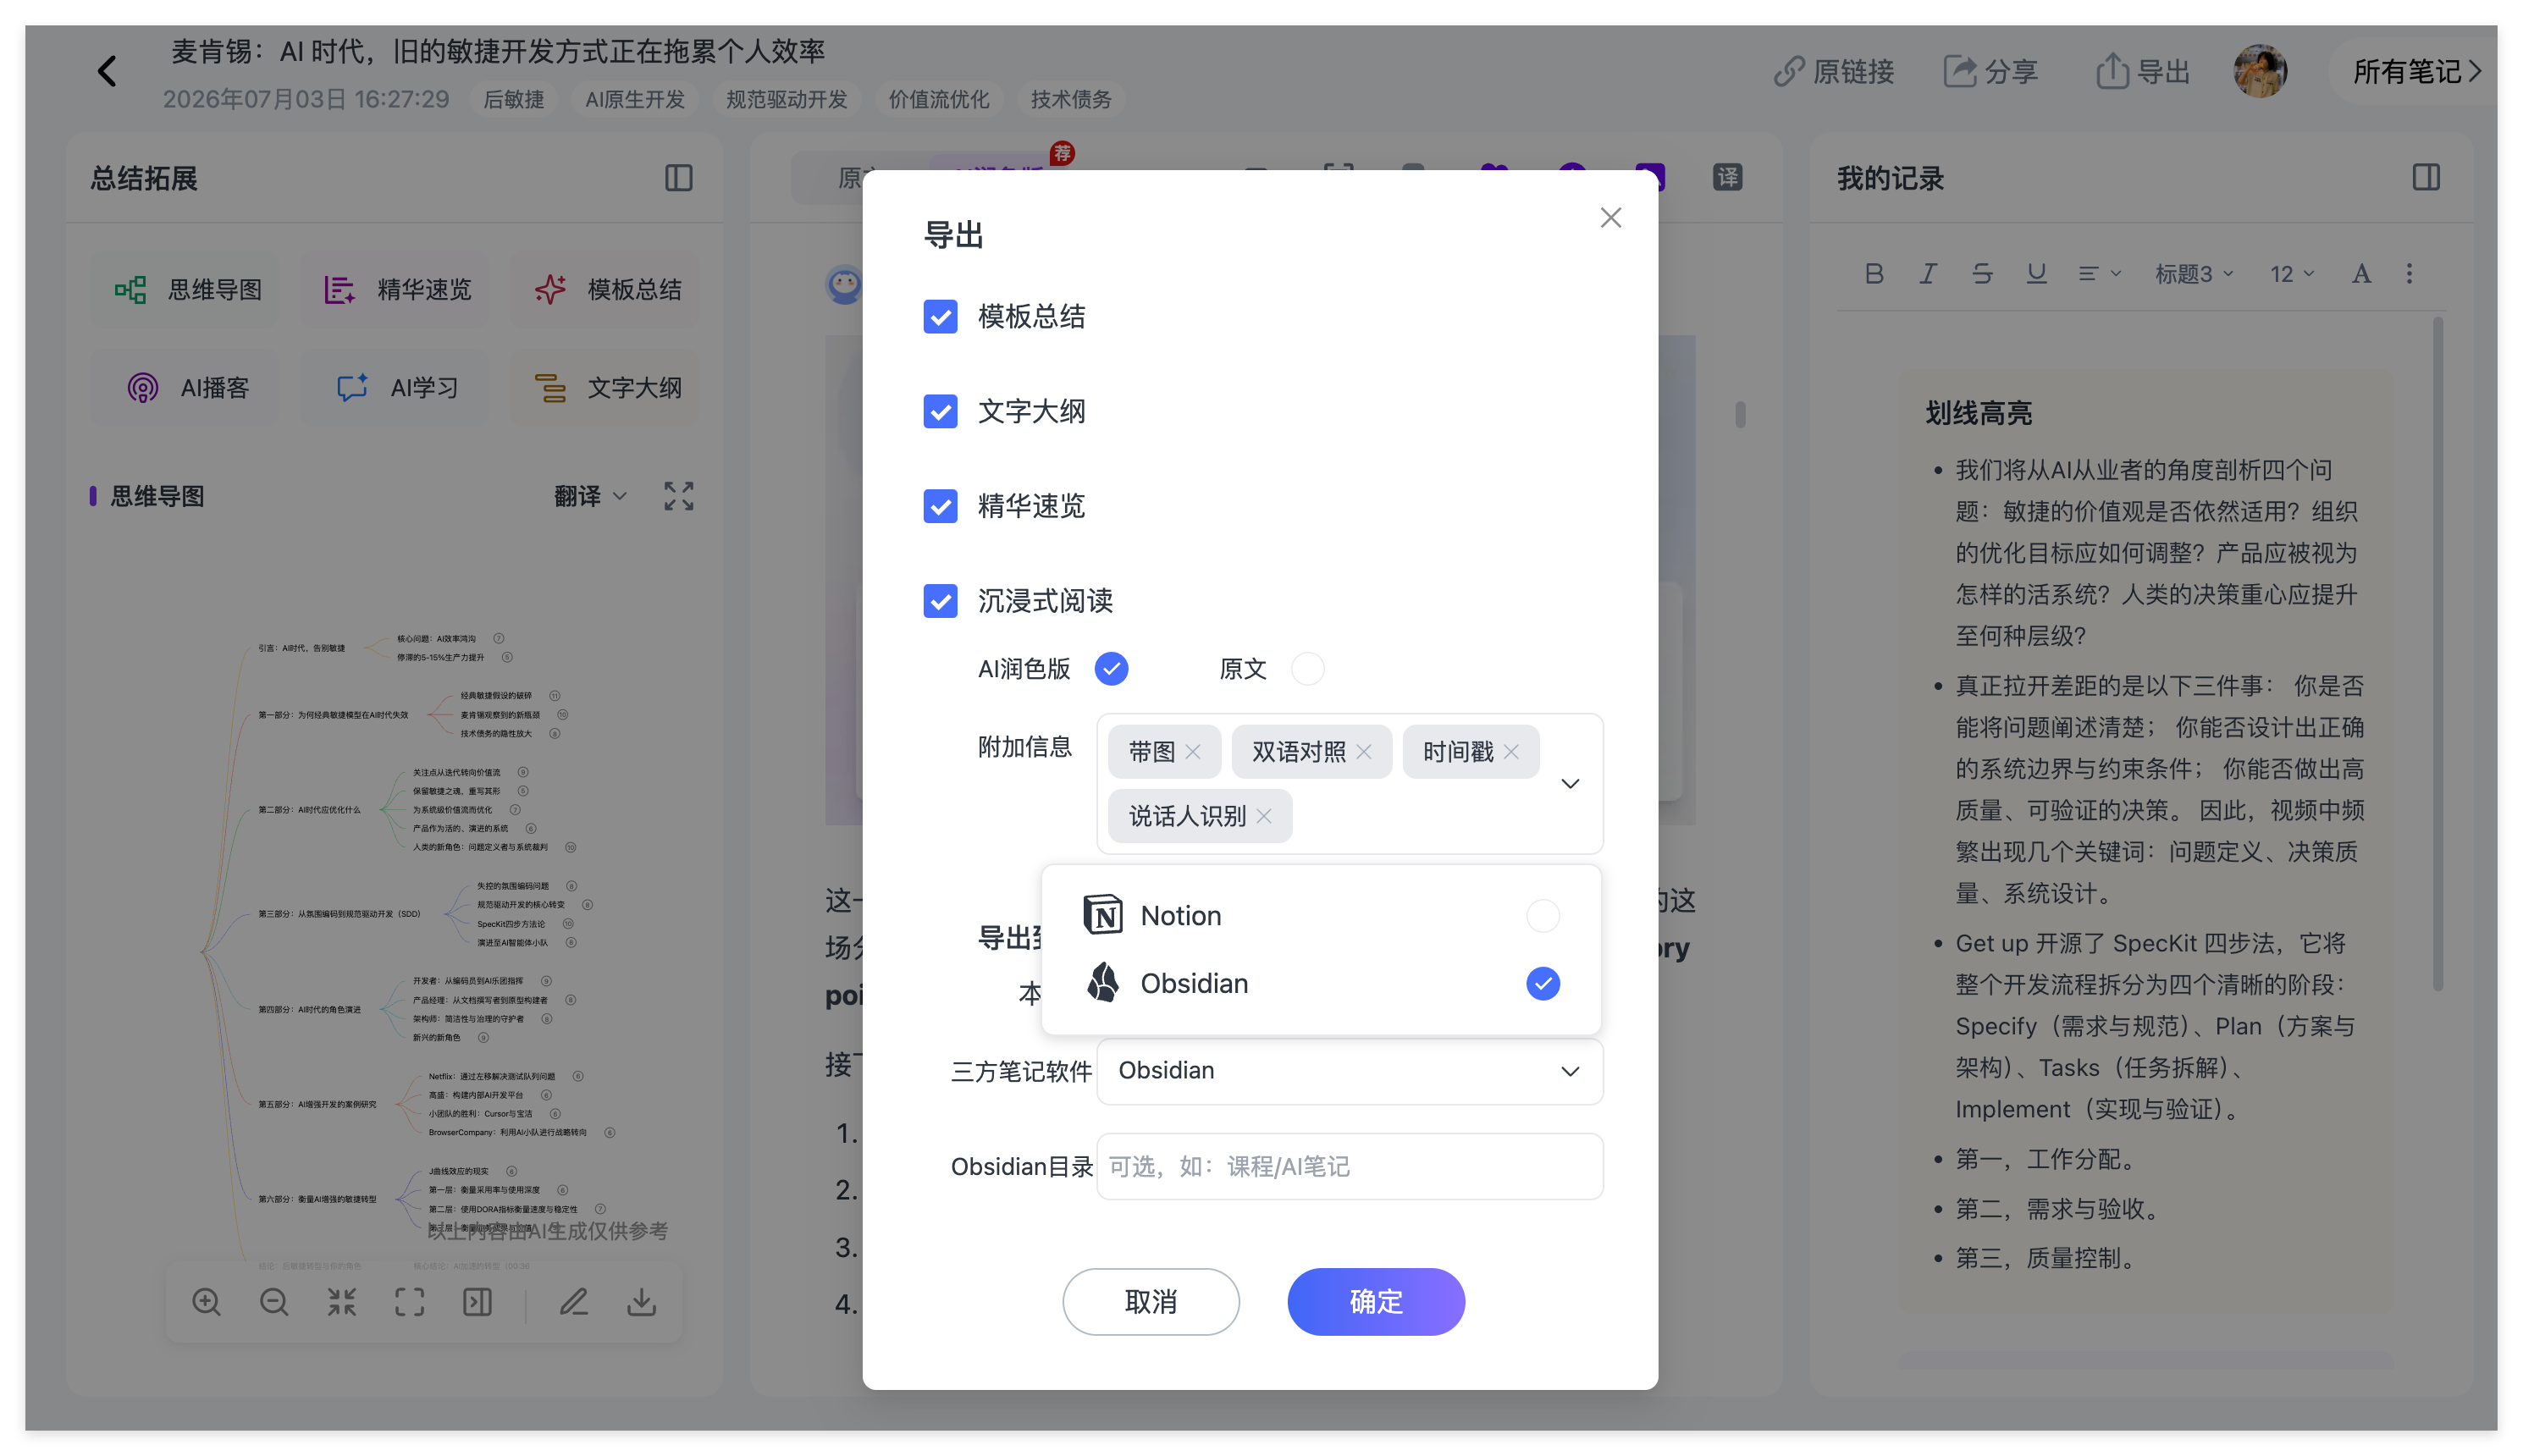Open 思维导图 mind map summary
Viewport: 2523px width, 1456px height.
pyautogui.click(x=187, y=289)
